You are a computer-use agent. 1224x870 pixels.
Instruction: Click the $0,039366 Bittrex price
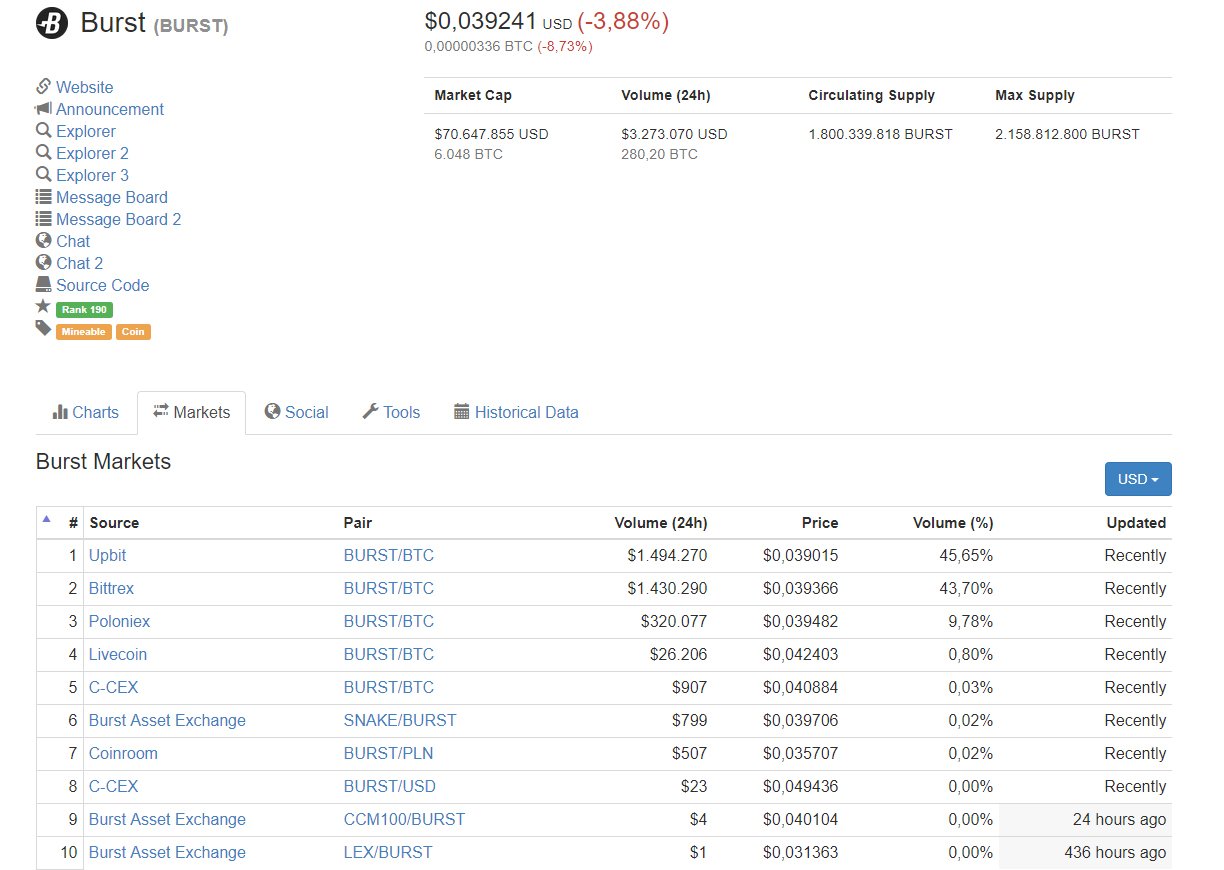(800, 588)
